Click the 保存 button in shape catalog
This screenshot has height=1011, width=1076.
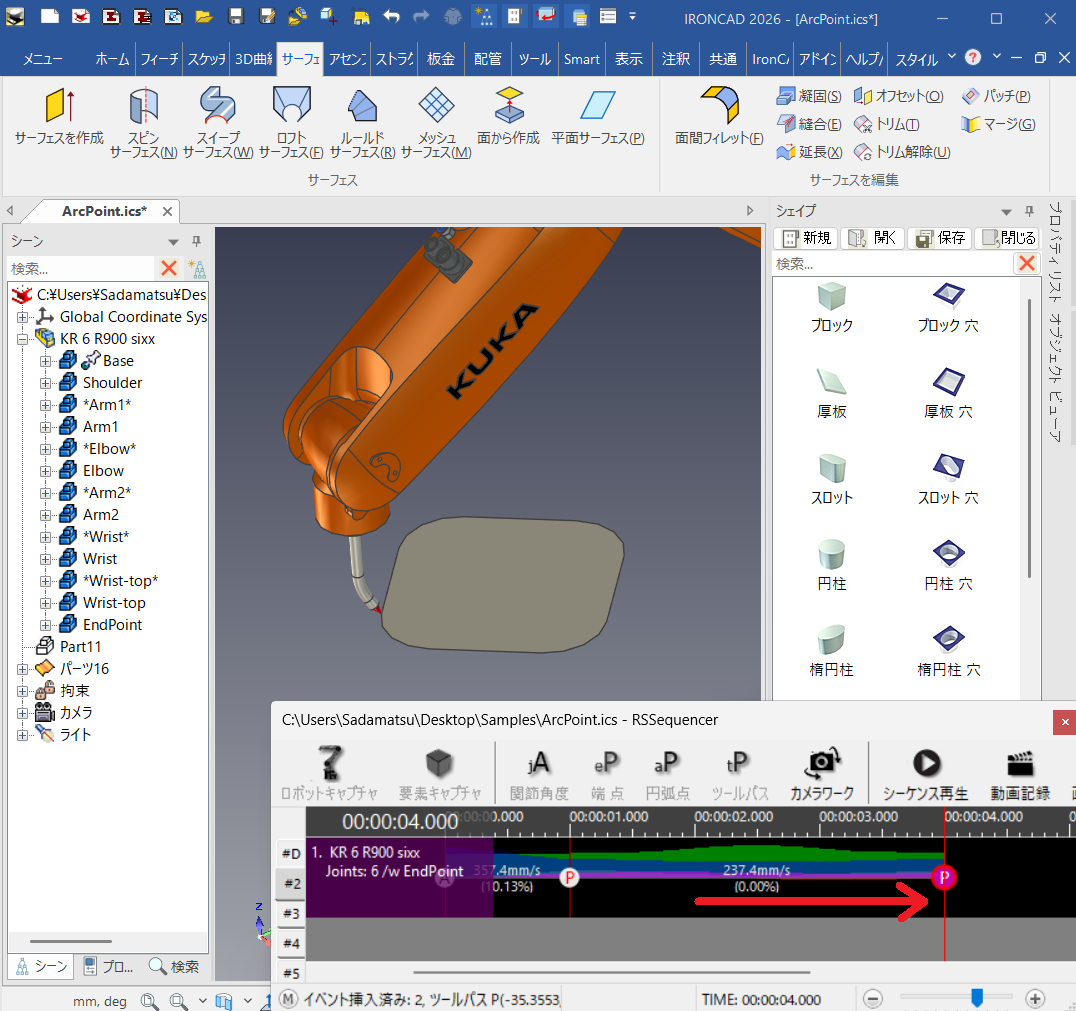(939, 238)
